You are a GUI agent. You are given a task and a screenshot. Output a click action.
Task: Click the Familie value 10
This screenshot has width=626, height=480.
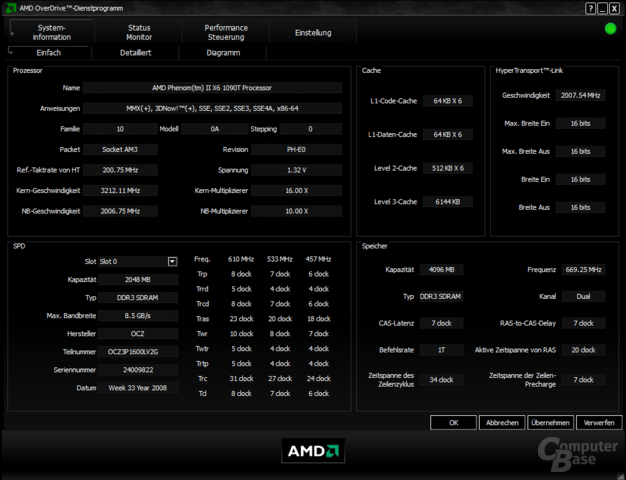(120, 129)
